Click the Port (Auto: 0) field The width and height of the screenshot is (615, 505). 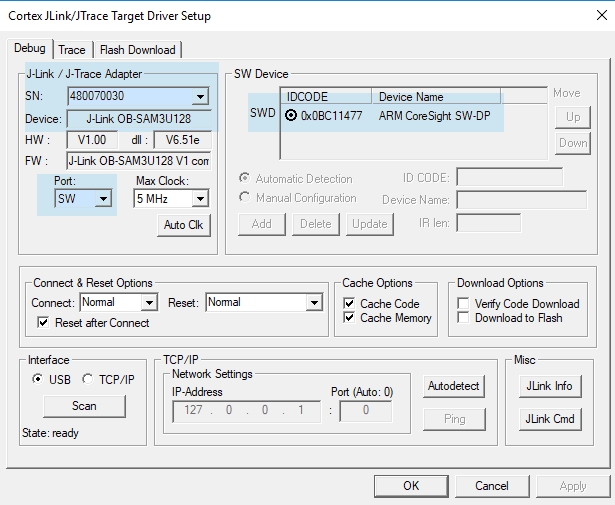(x=366, y=411)
